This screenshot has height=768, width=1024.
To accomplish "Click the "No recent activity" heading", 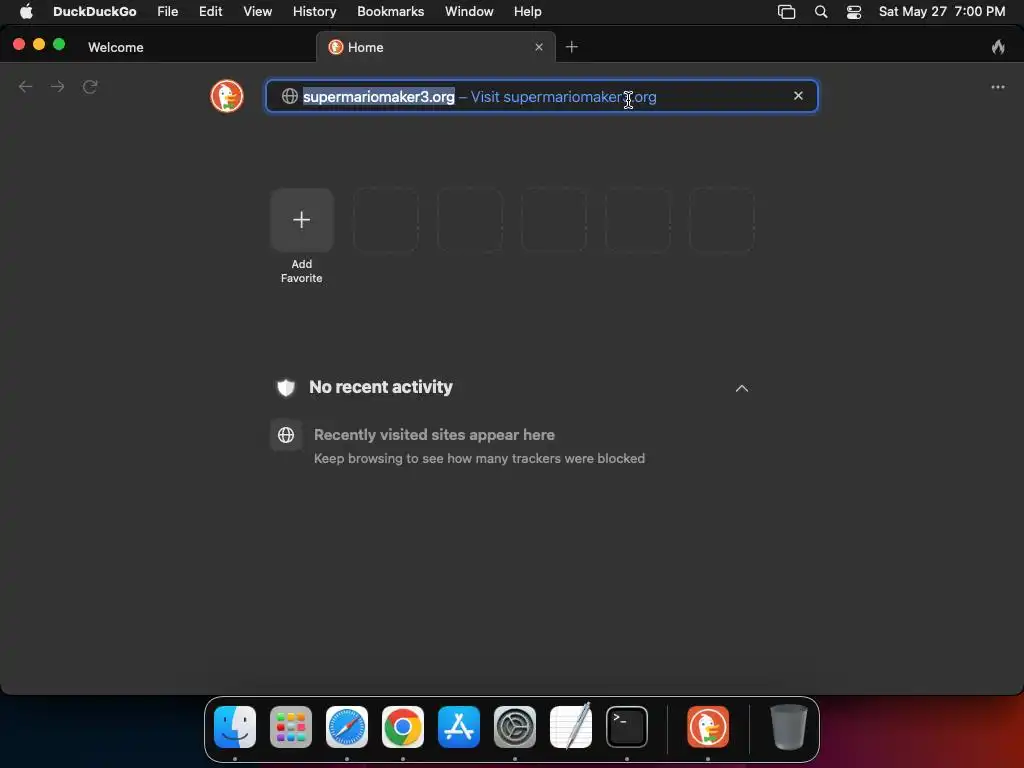I will tap(381, 387).
